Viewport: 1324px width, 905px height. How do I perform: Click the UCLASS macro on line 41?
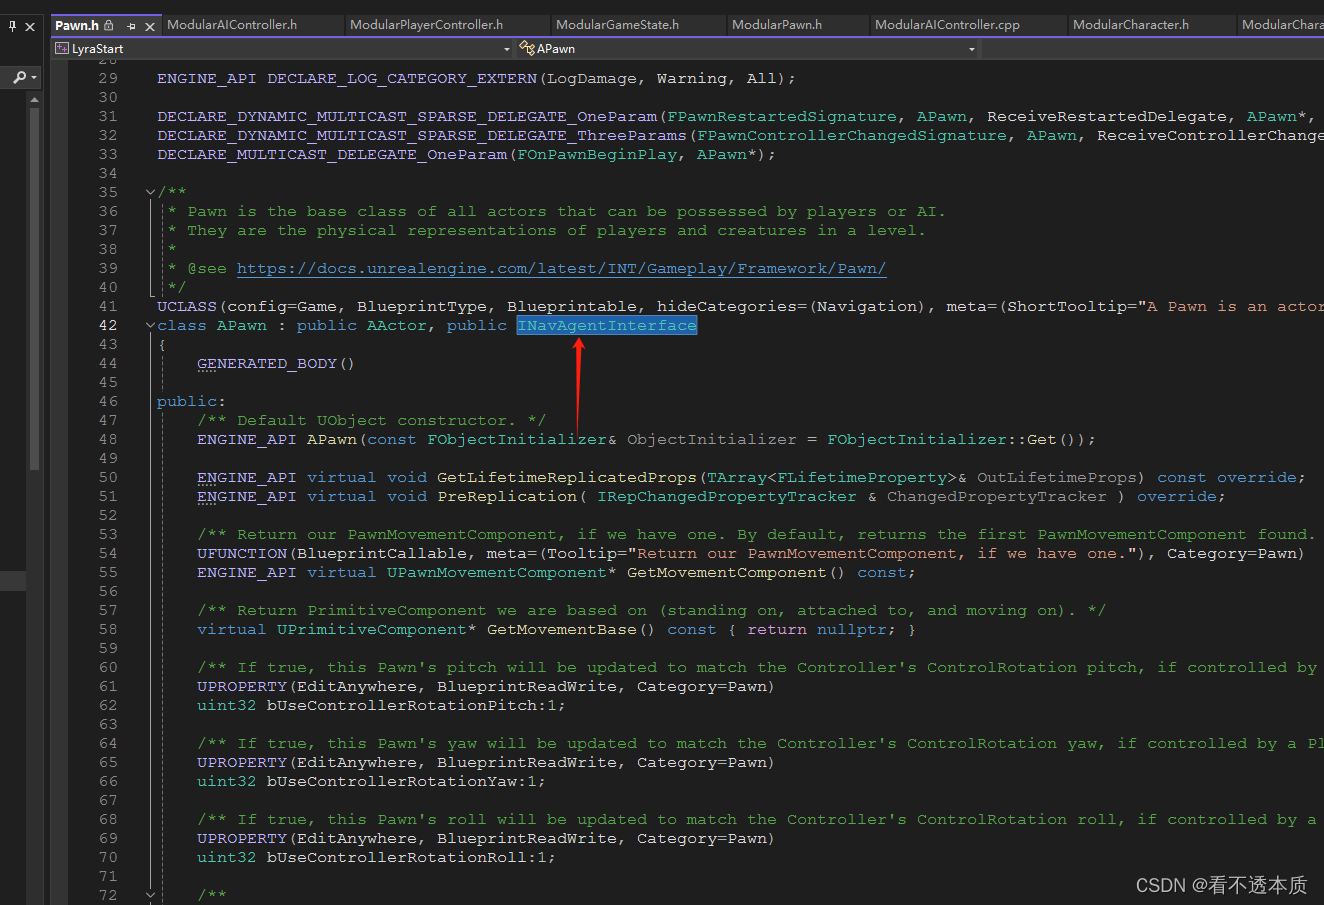click(x=187, y=306)
